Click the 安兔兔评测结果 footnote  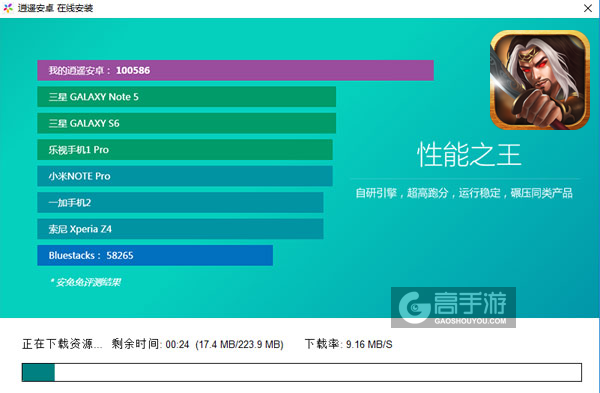[x=86, y=282]
